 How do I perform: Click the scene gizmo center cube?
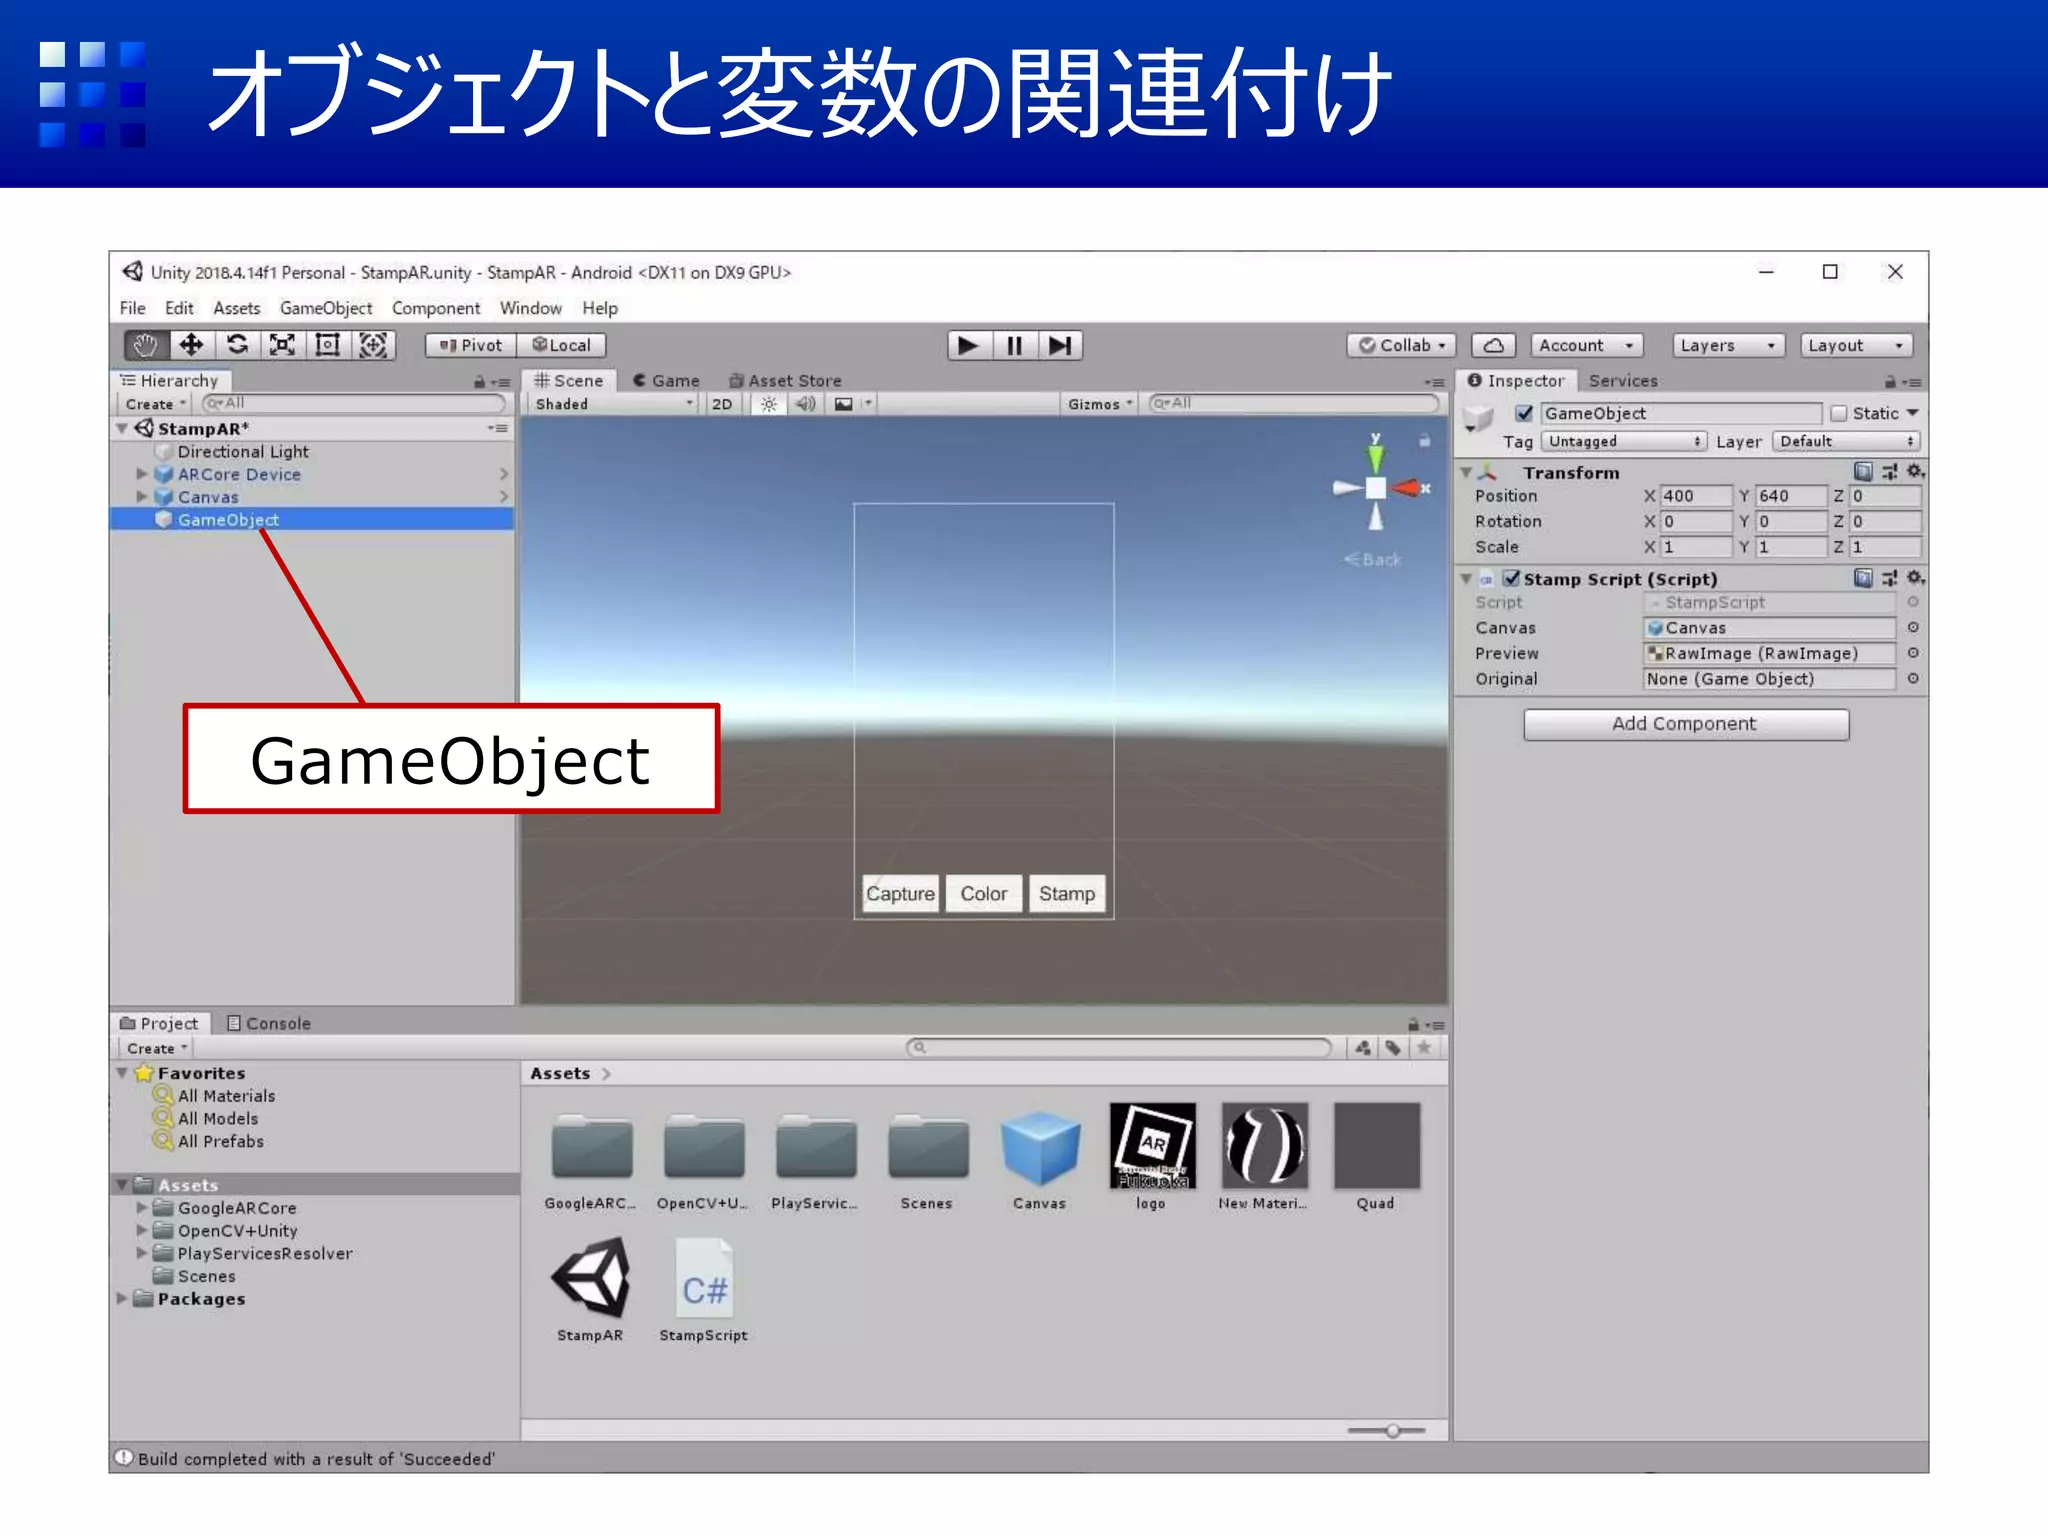click(1376, 488)
